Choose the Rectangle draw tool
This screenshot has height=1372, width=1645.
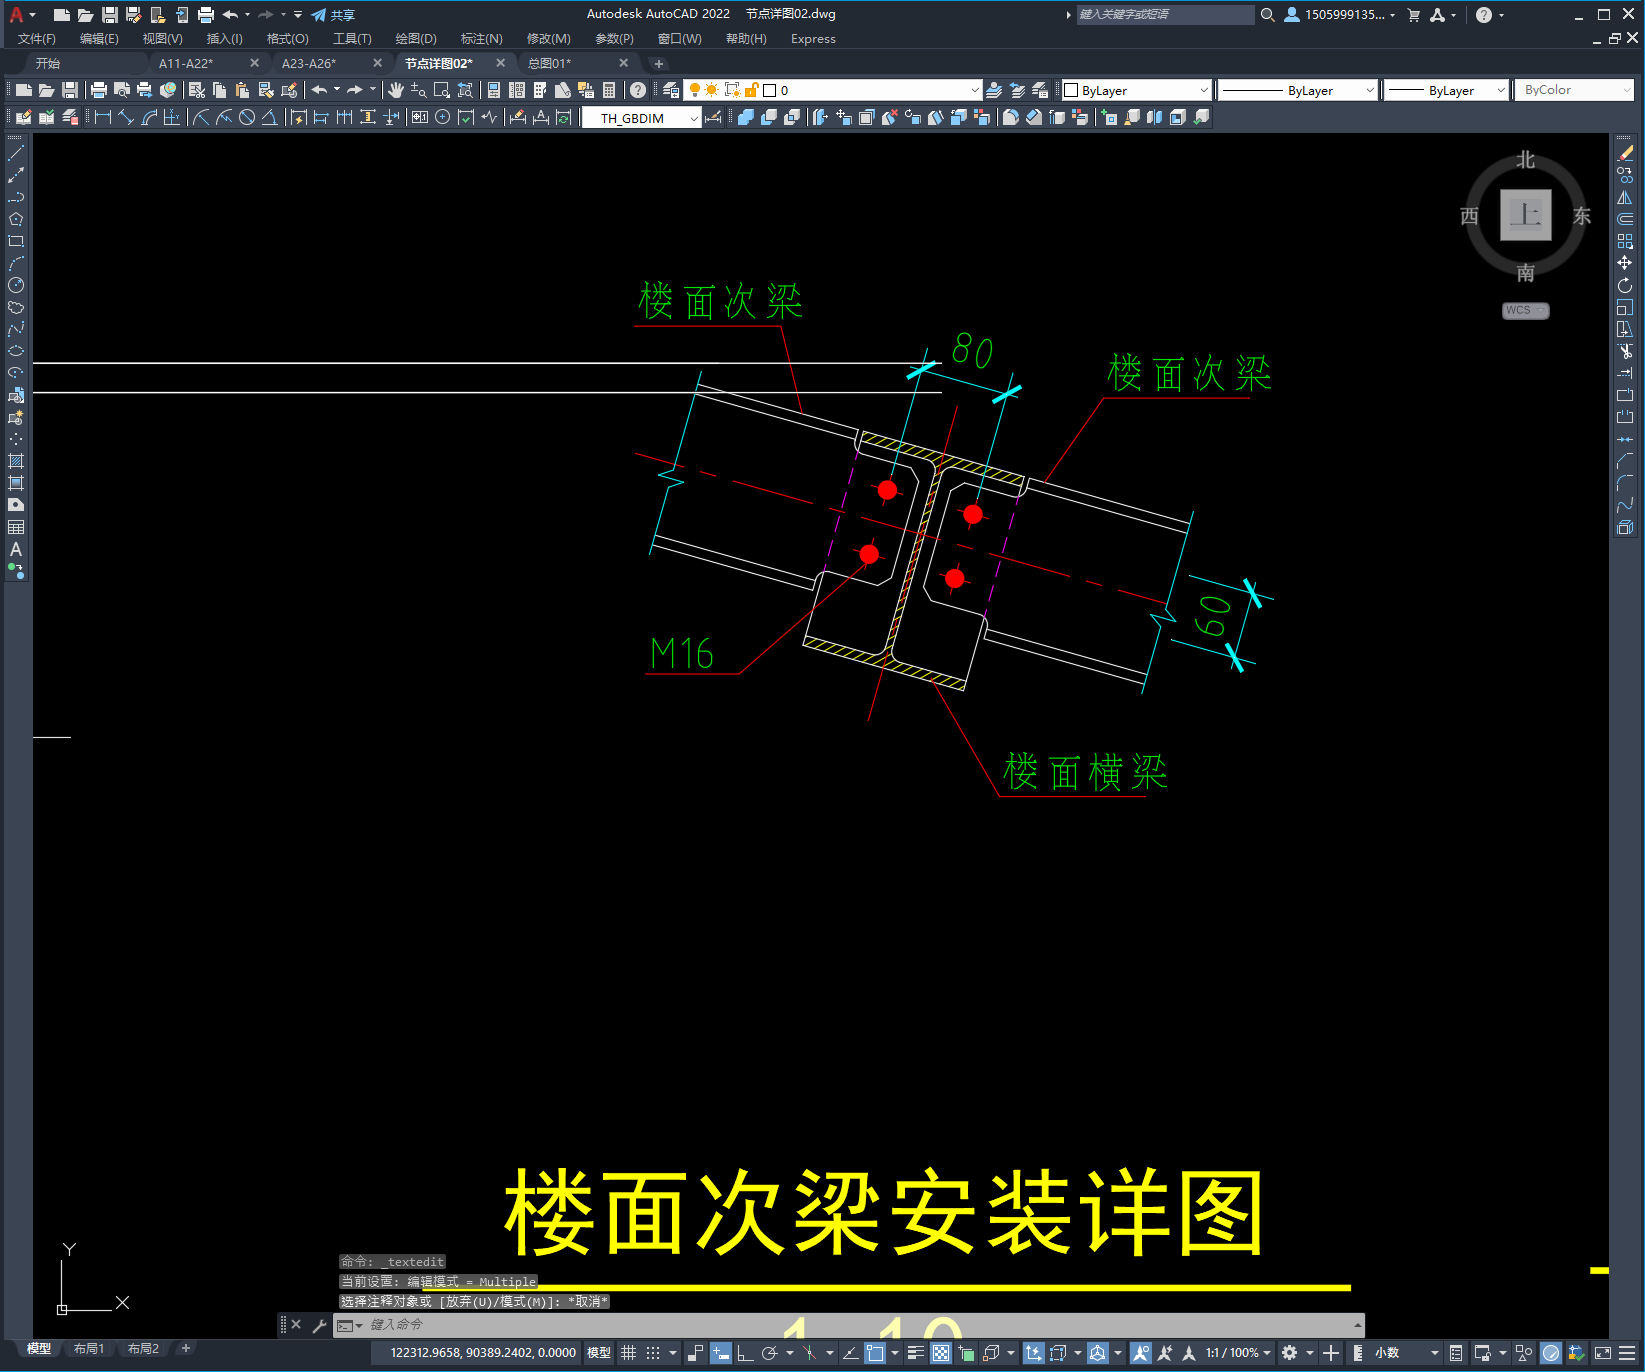coord(16,241)
